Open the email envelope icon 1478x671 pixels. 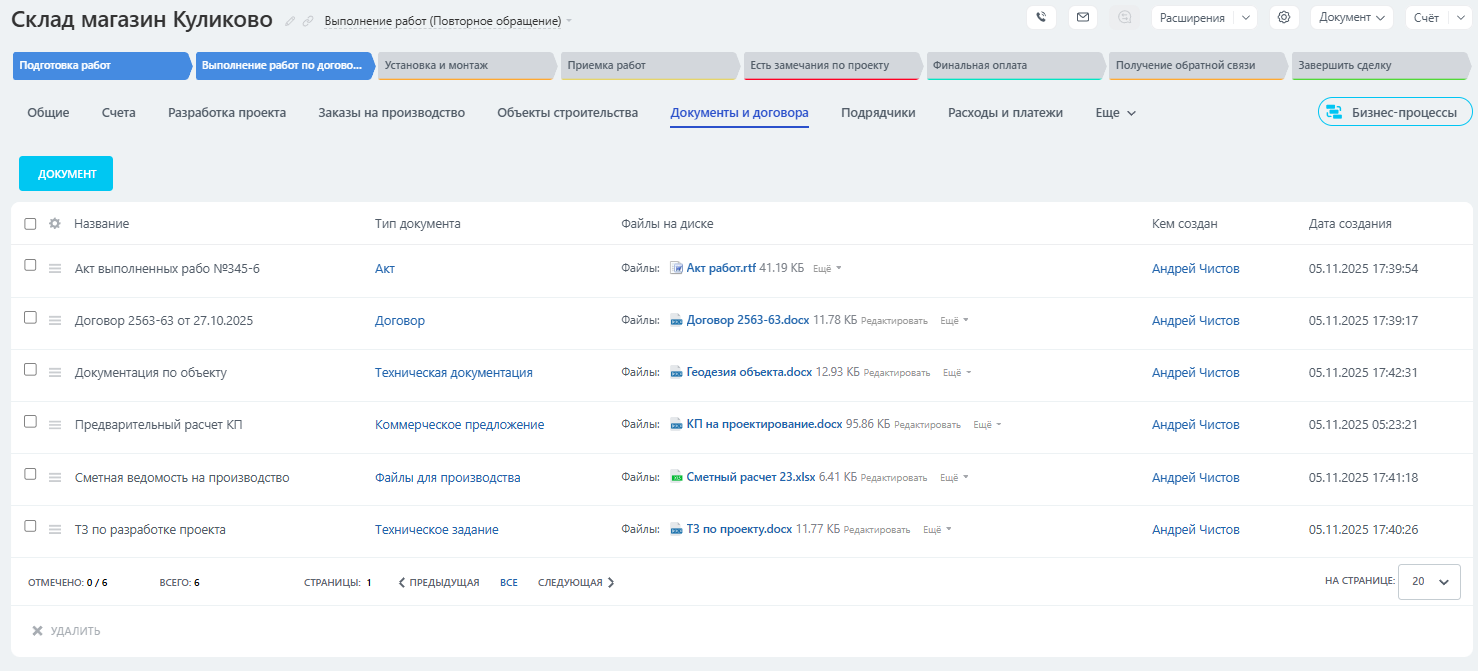1082,17
